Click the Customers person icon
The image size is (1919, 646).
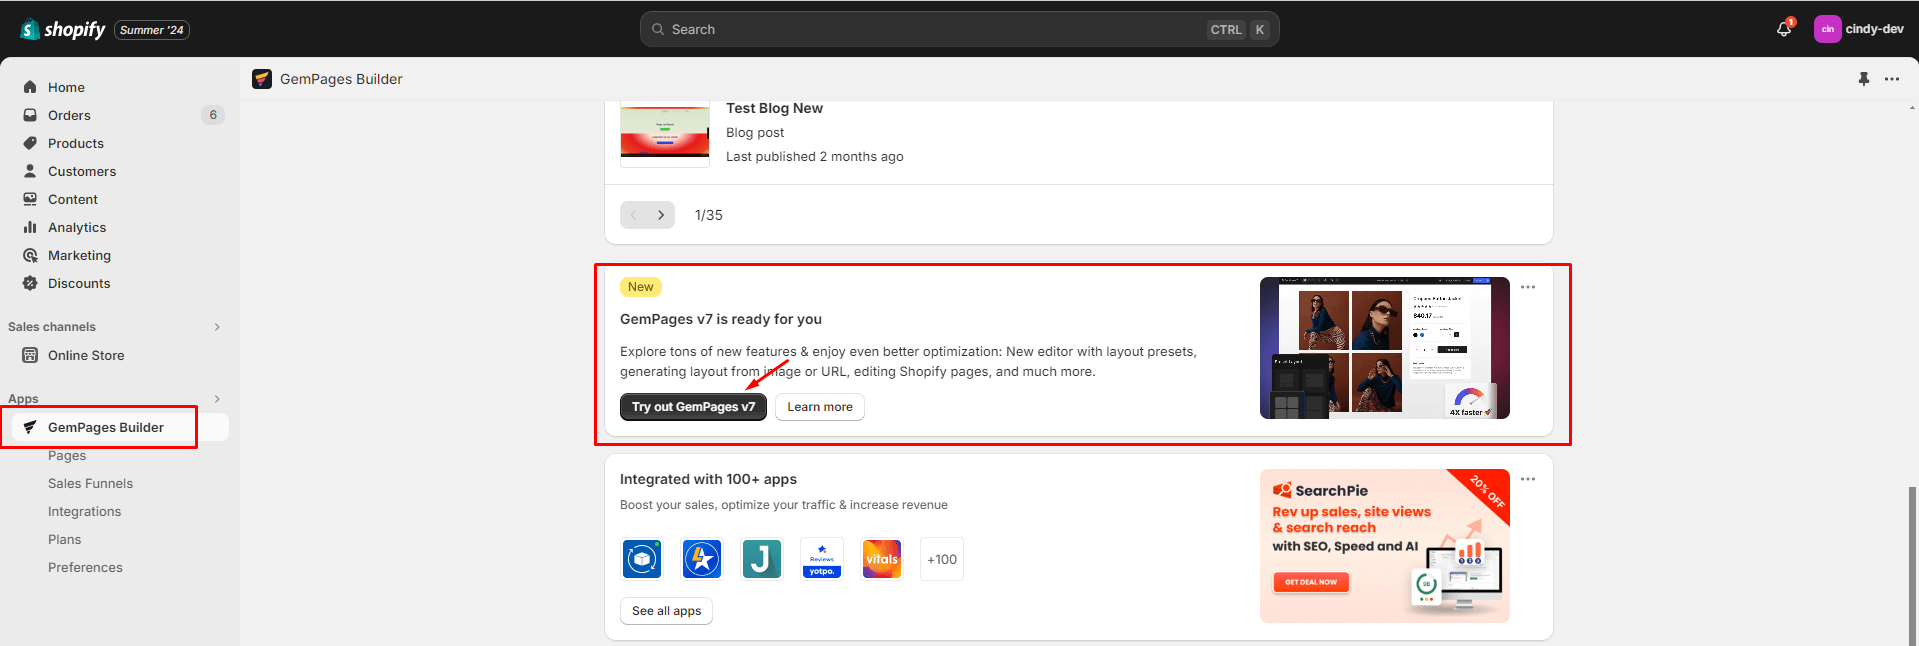pyautogui.click(x=30, y=171)
